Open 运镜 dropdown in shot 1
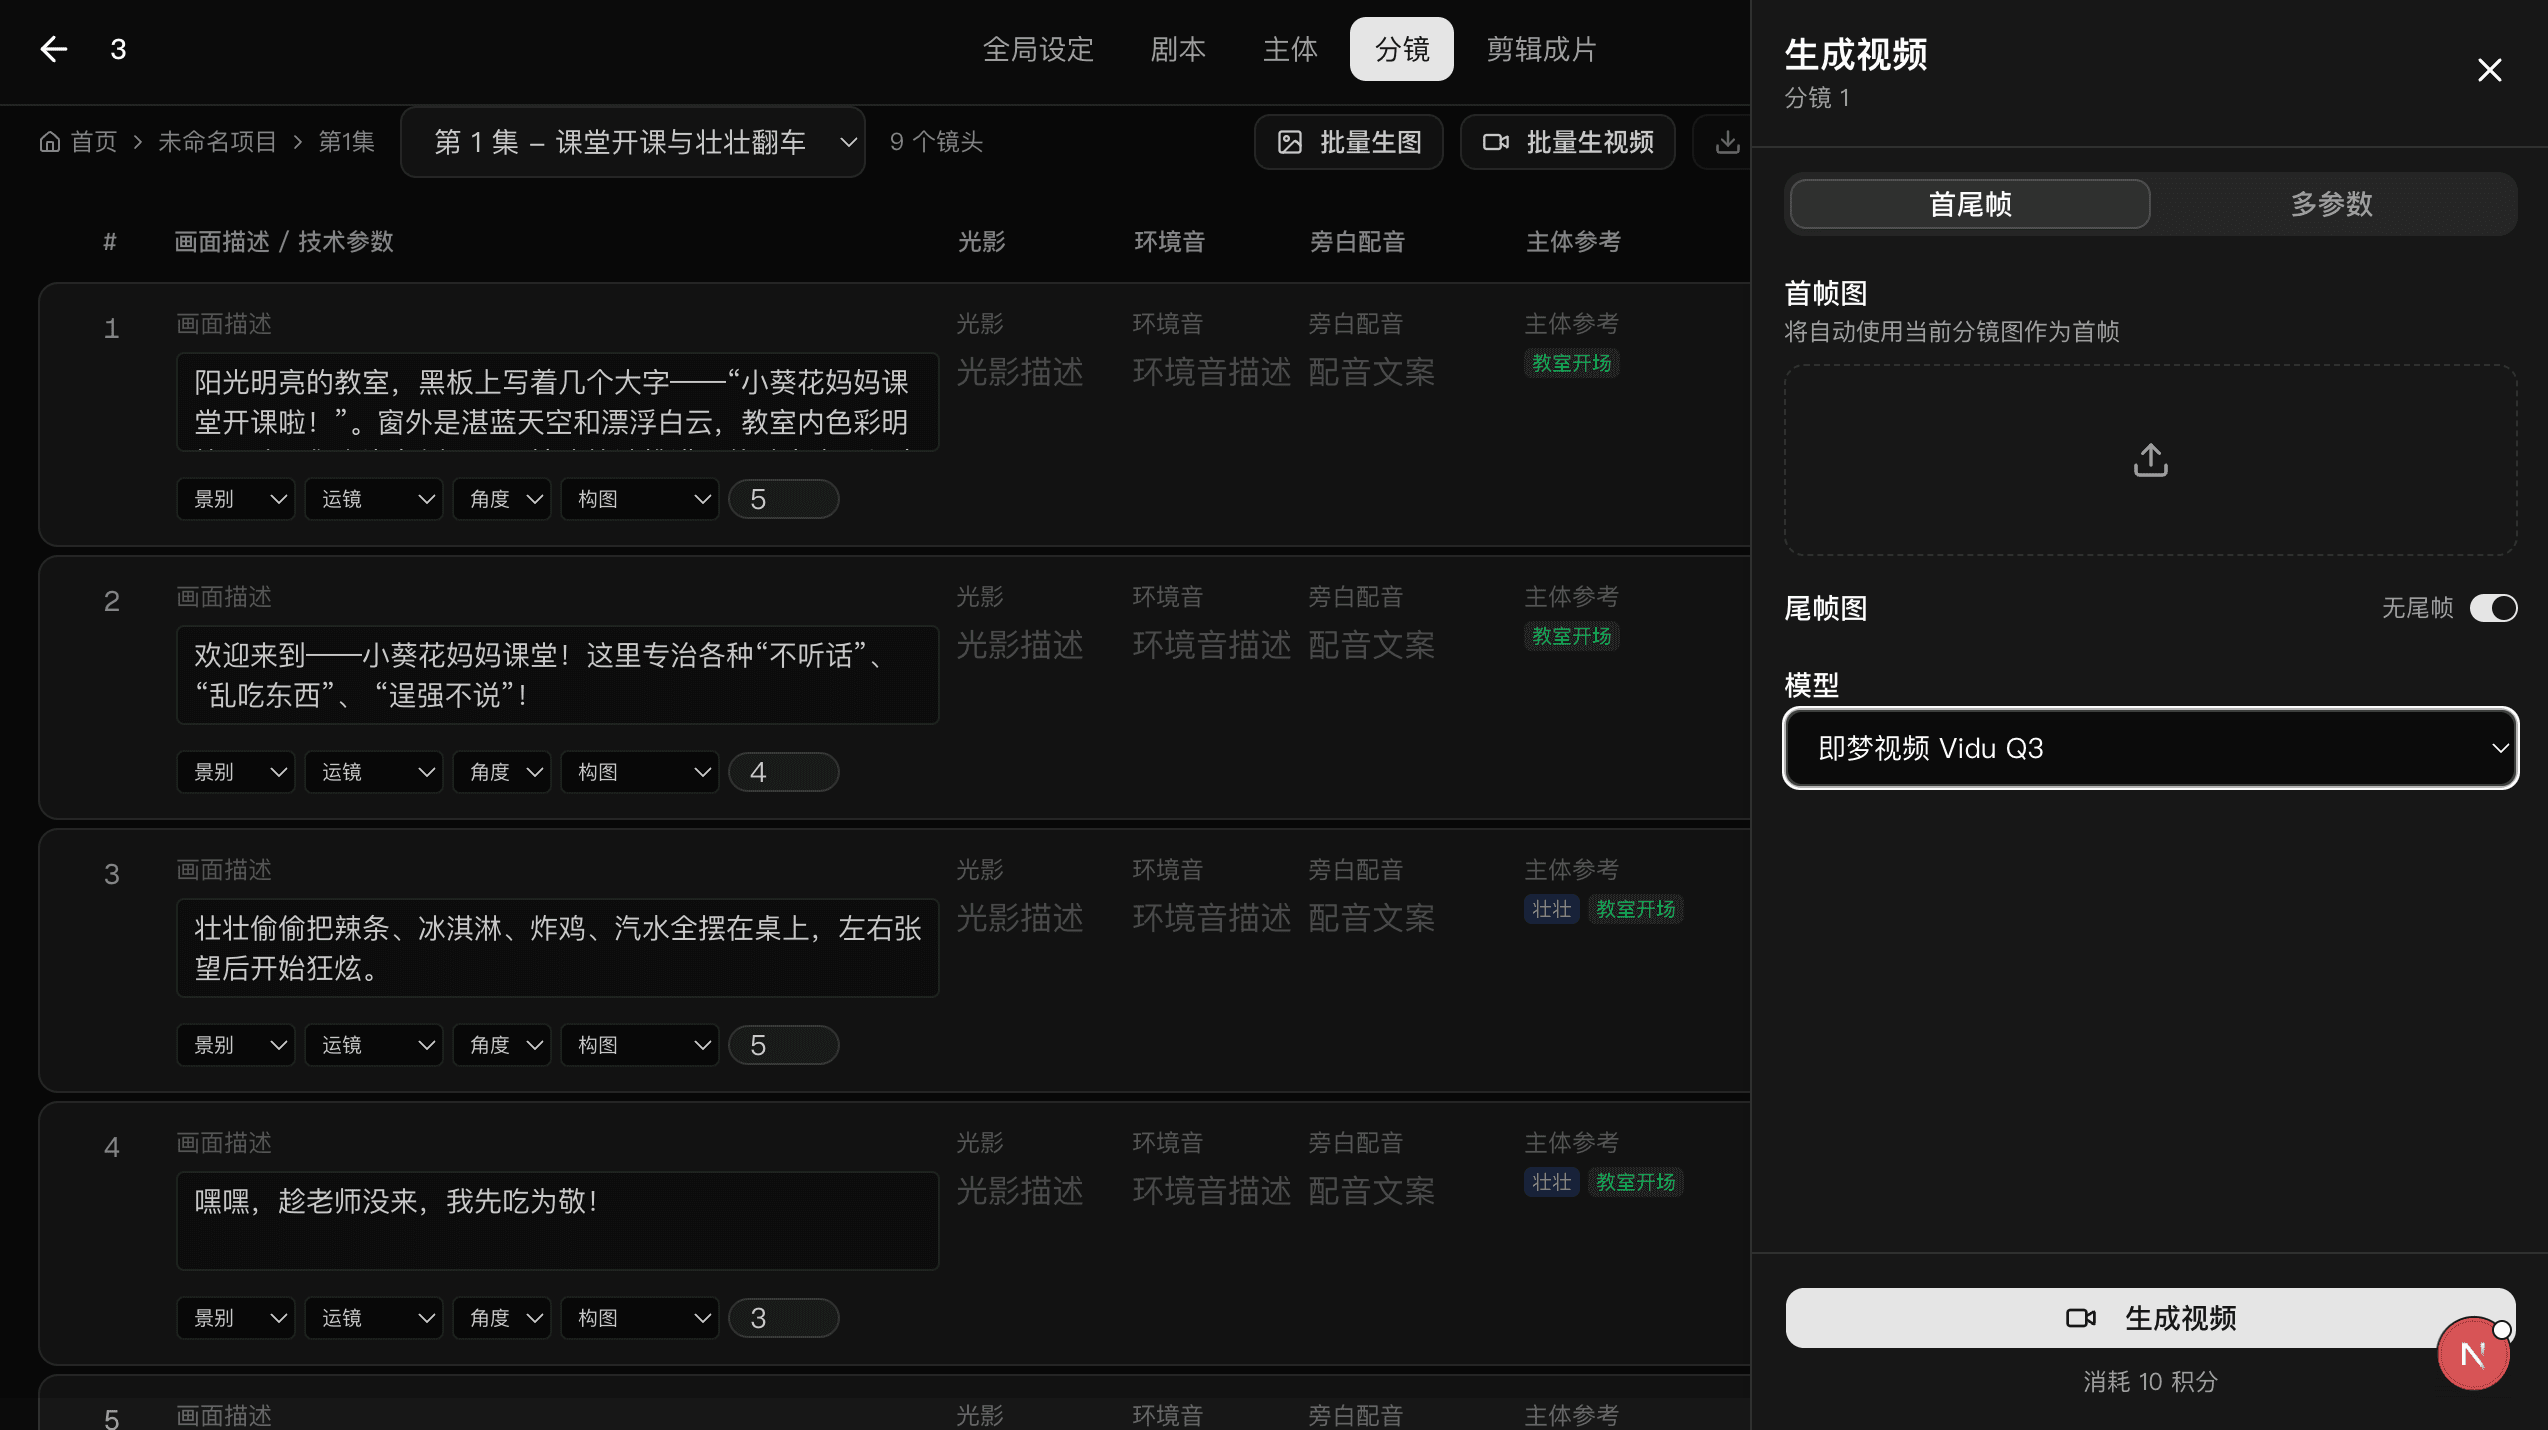 [x=374, y=499]
